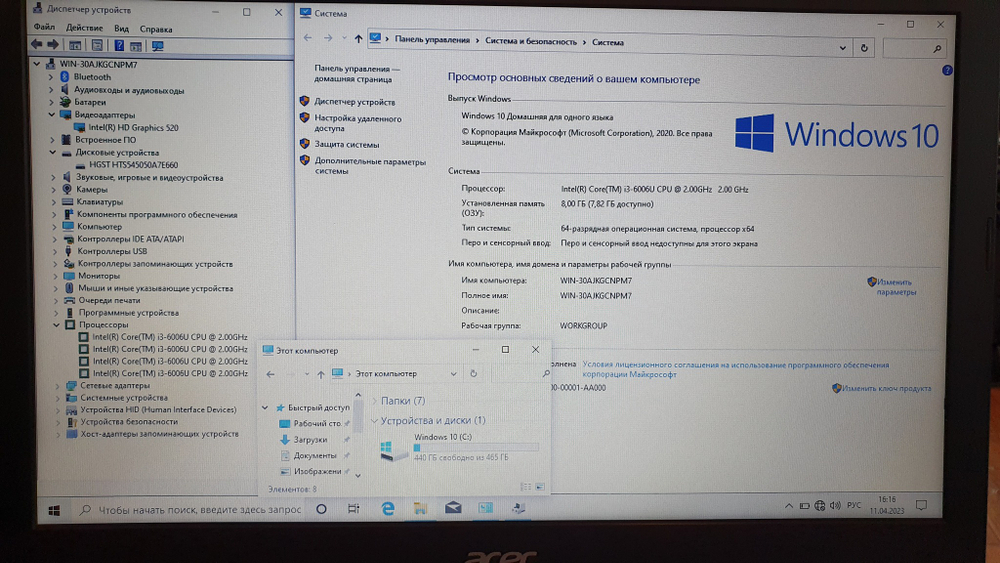Select Быстрый доступ in navigation pane
Screen dimensions: 1000x563
tap(318, 407)
